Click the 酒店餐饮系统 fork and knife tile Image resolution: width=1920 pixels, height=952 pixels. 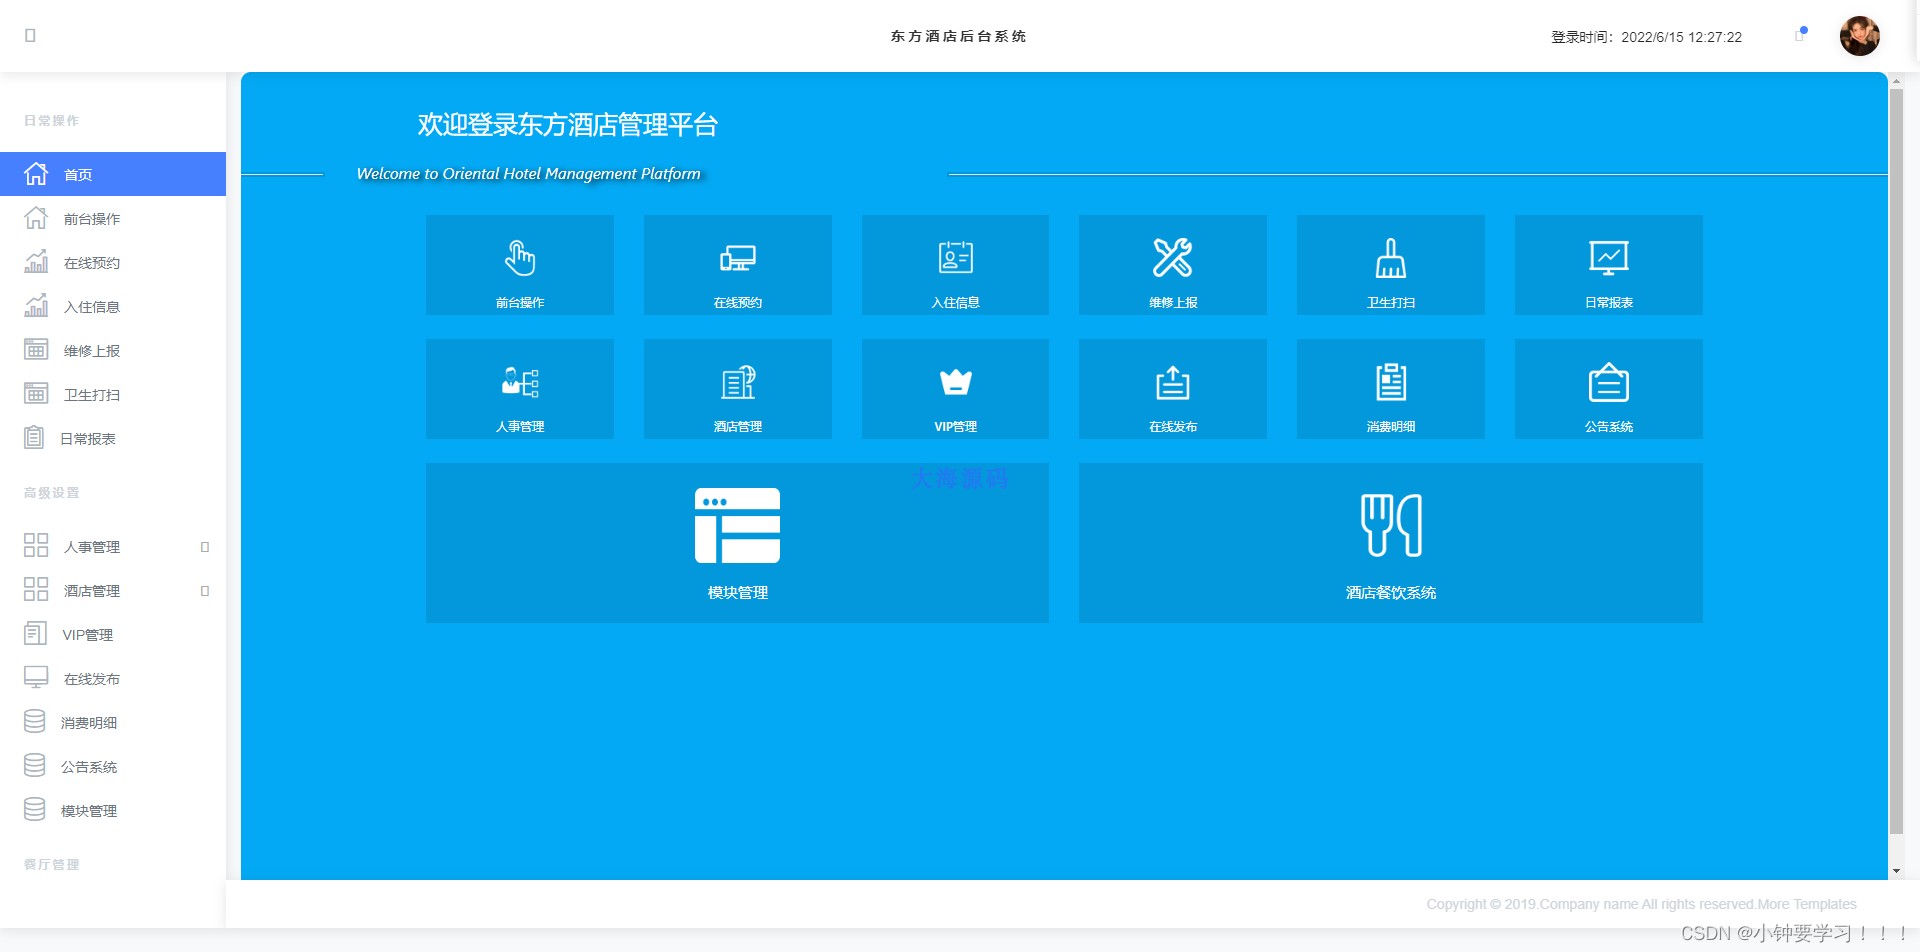click(1390, 542)
